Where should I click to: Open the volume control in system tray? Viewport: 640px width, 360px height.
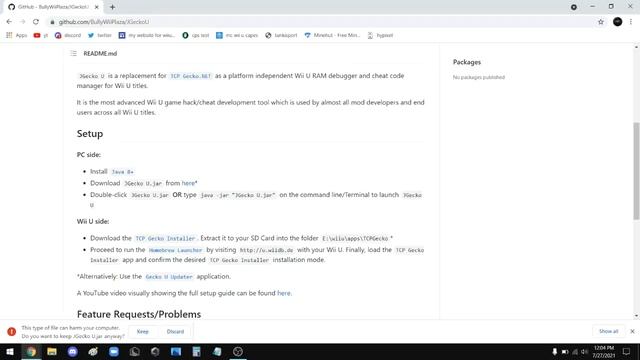584,352
